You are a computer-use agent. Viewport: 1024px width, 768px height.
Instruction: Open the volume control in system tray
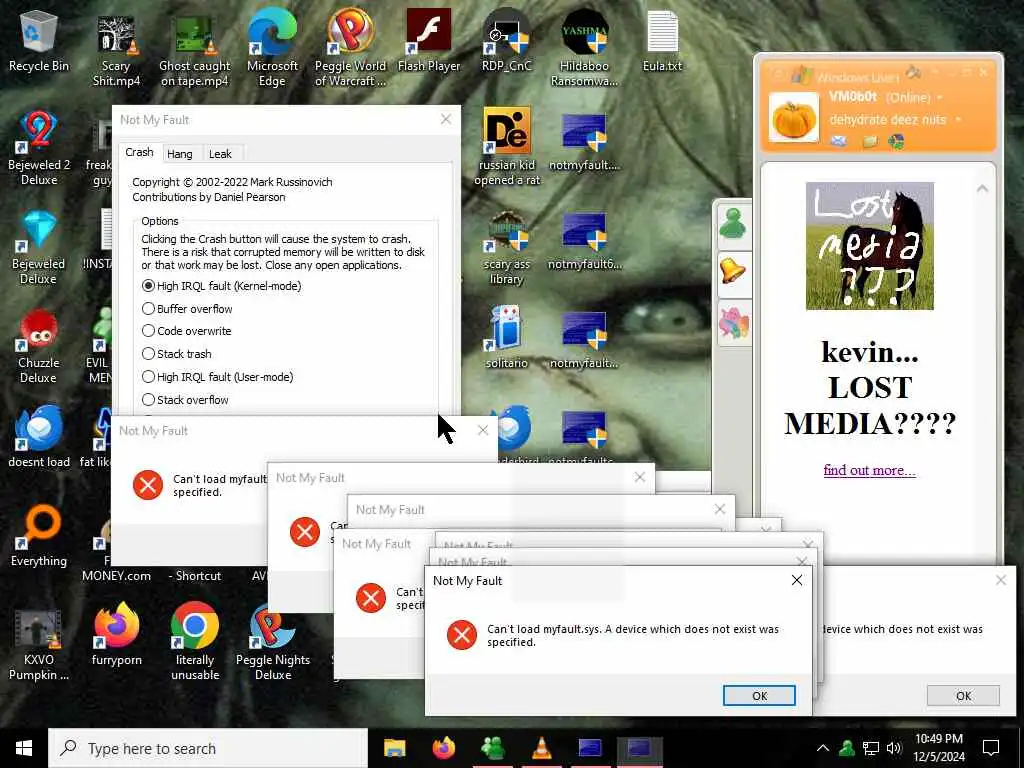pos(894,748)
